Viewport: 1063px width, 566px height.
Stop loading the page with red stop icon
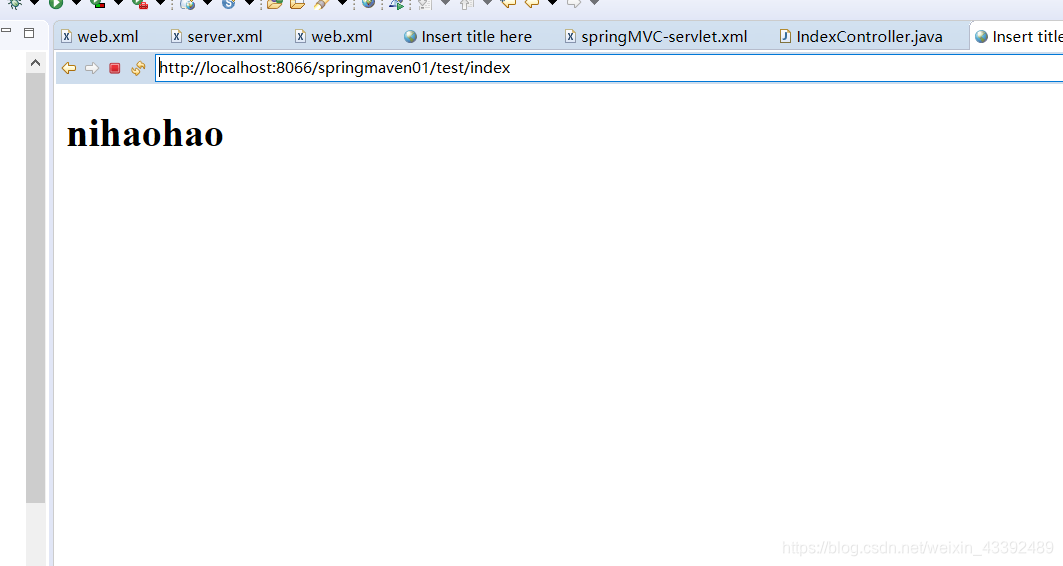[x=115, y=68]
